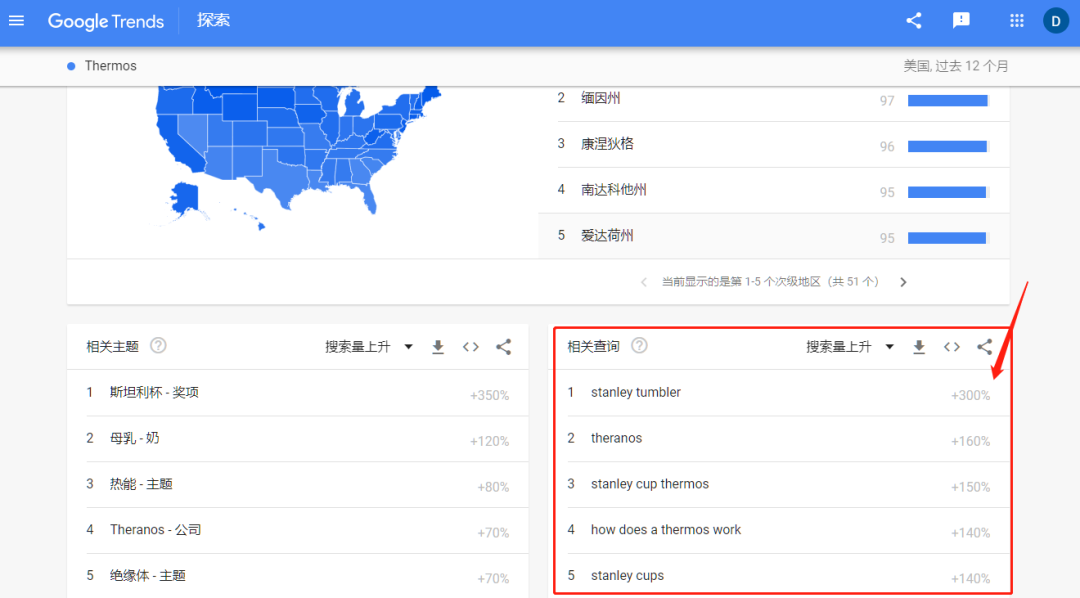Open the how does a thermos work query
The width and height of the screenshot is (1080, 598).
(x=665, y=529)
